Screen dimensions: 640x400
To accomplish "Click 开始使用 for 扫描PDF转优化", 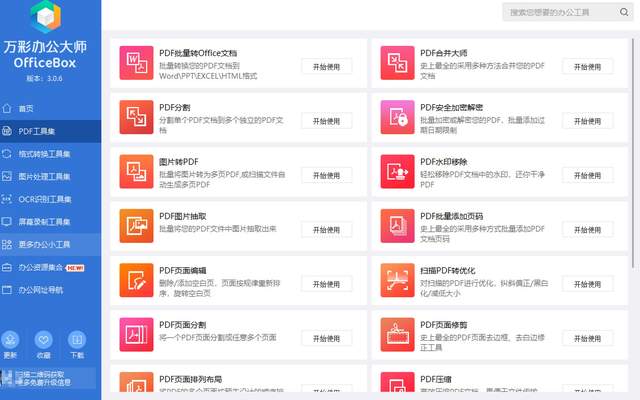I will click(587, 284).
